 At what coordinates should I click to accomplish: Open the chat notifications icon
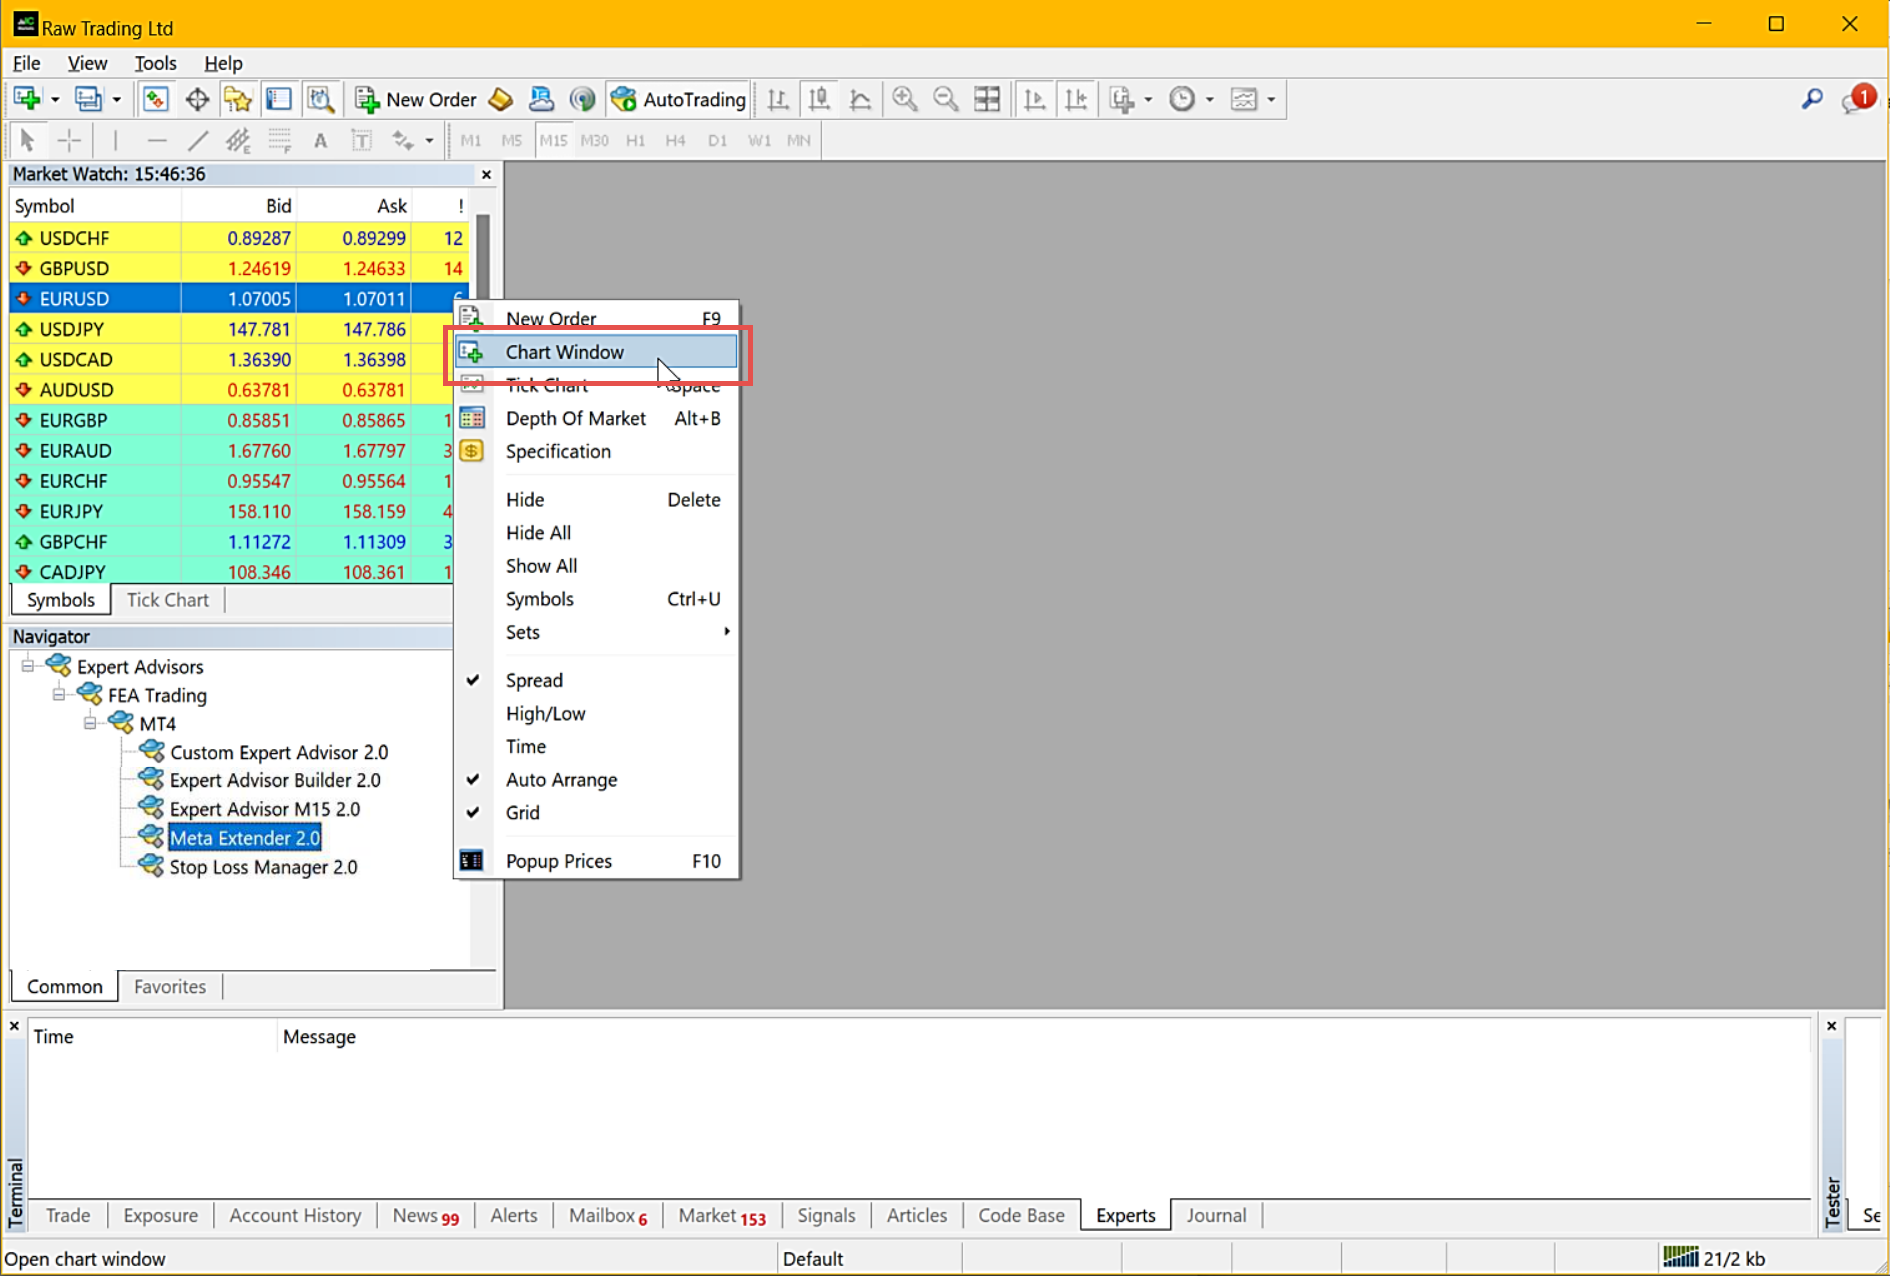[x=1858, y=99]
